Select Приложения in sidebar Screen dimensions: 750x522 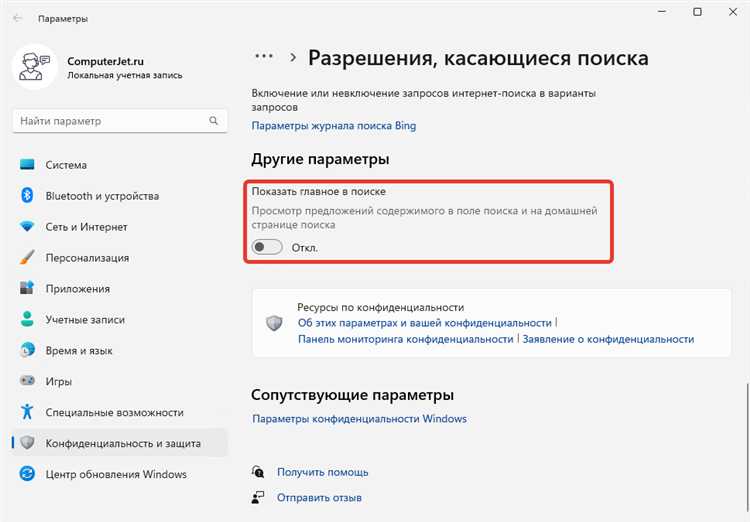click(x=120, y=289)
